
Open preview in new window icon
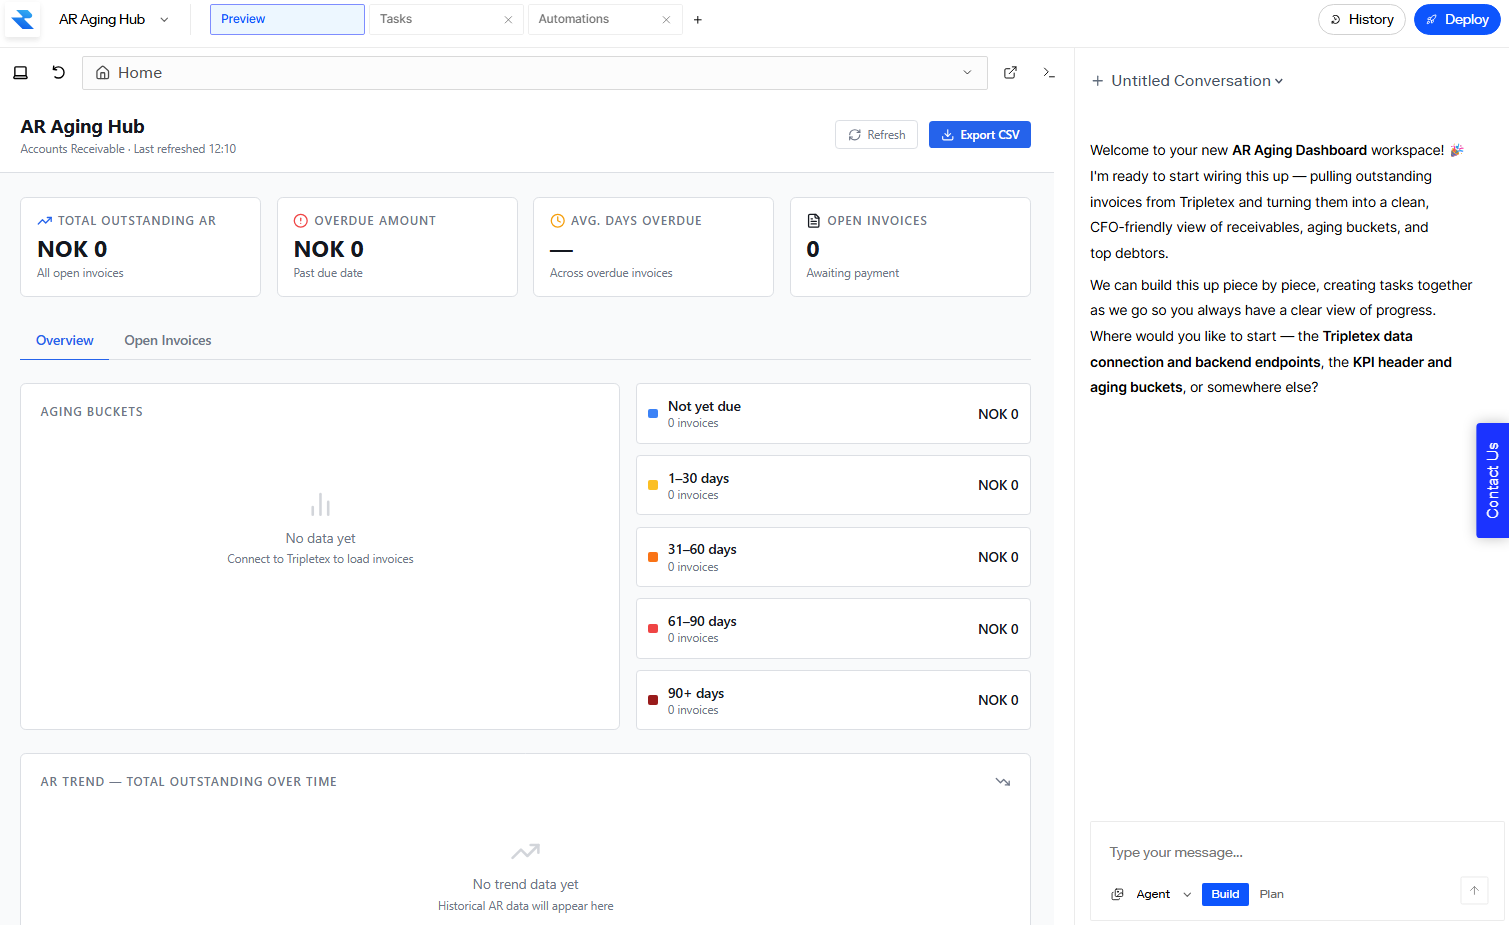tap(1011, 73)
